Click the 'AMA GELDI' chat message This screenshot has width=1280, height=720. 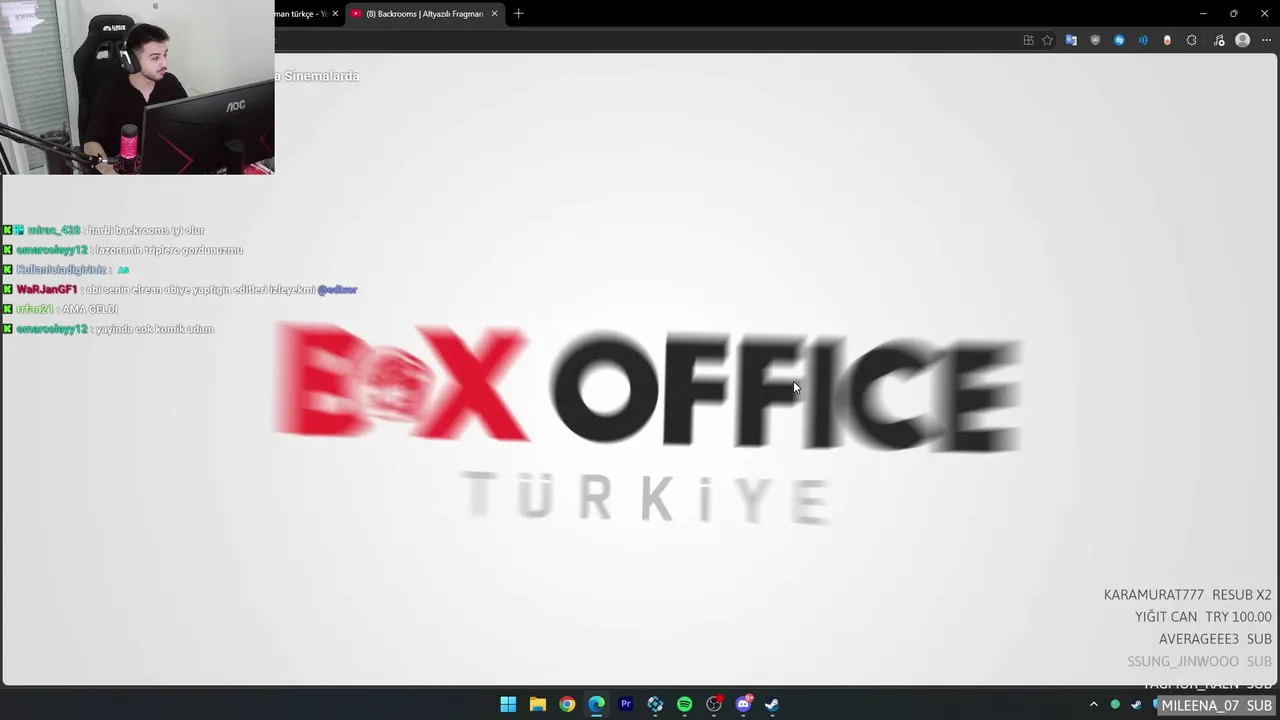point(90,309)
